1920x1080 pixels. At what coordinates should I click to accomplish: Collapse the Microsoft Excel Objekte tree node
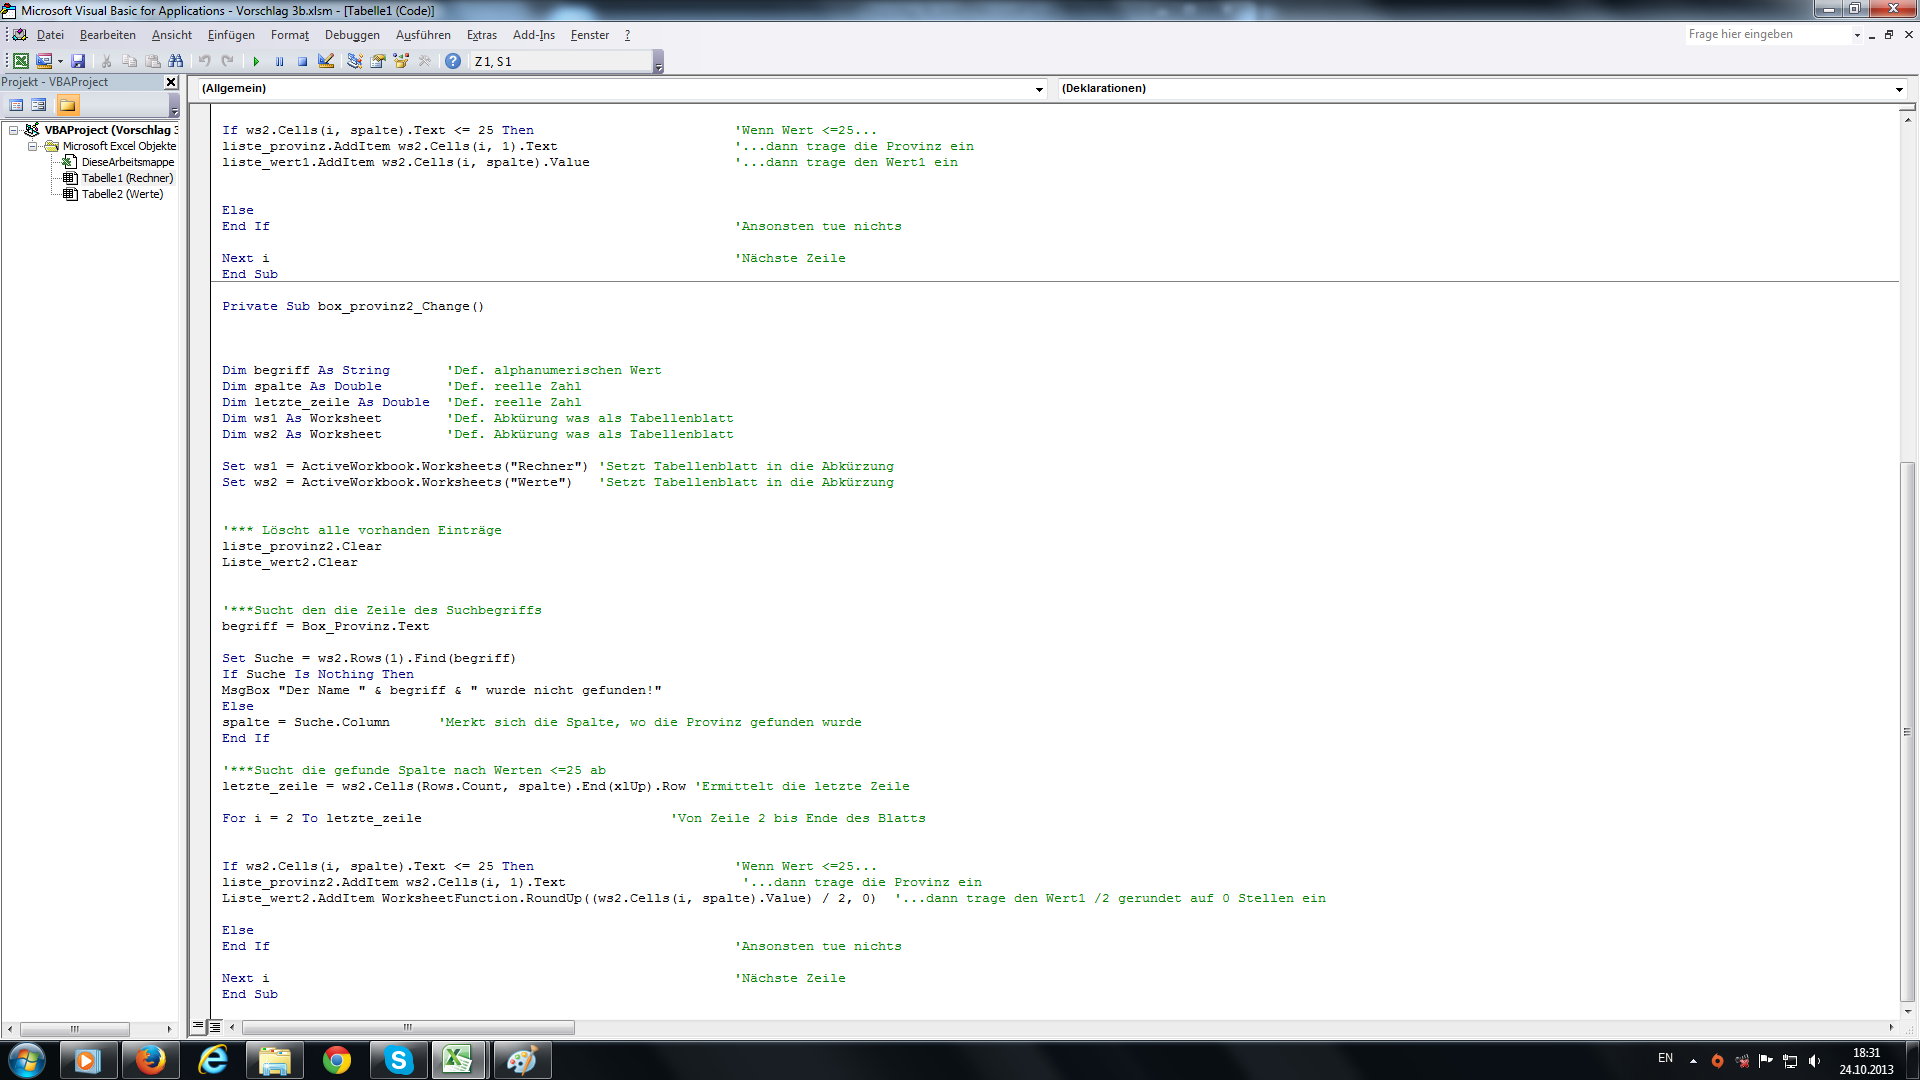(32, 146)
